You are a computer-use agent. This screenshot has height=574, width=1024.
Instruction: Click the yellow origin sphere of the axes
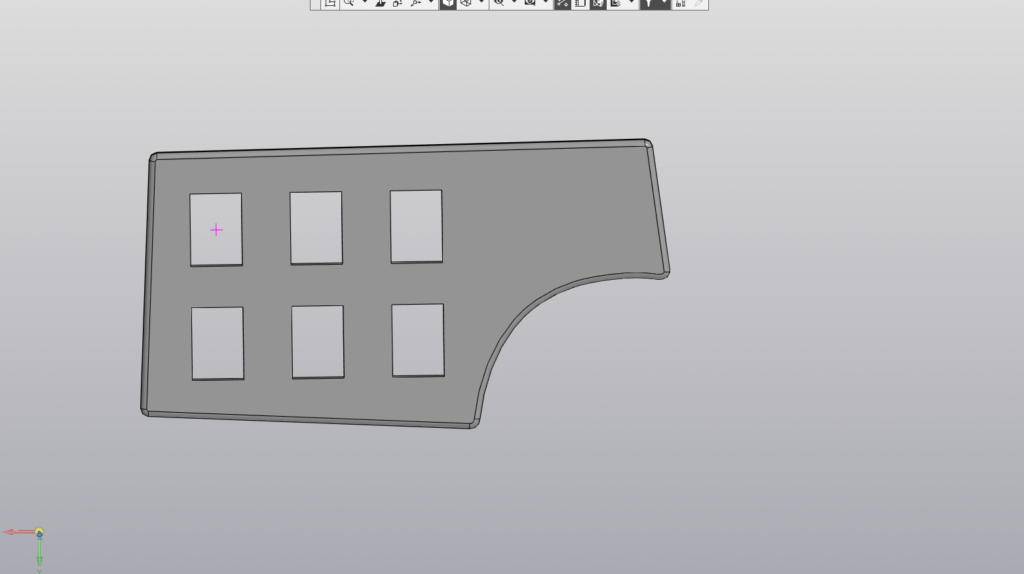(39, 532)
